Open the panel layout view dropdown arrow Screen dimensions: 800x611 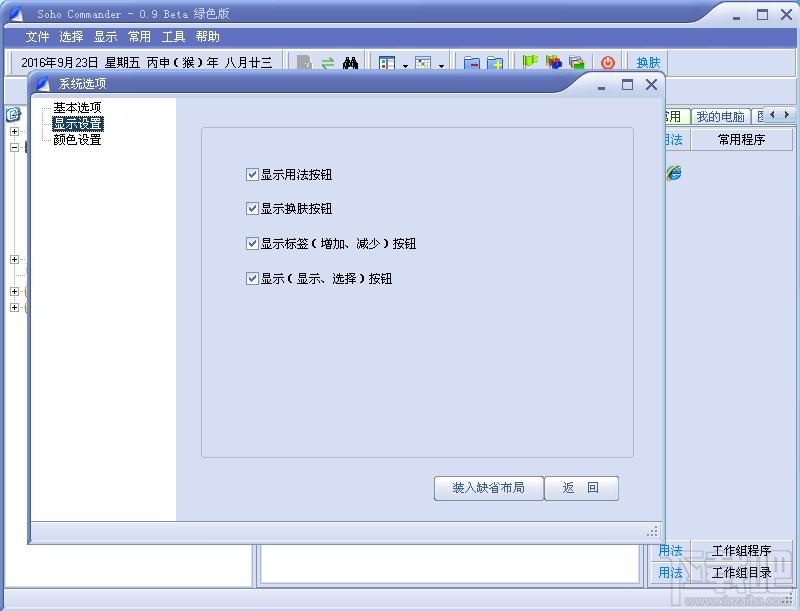coord(405,65)
